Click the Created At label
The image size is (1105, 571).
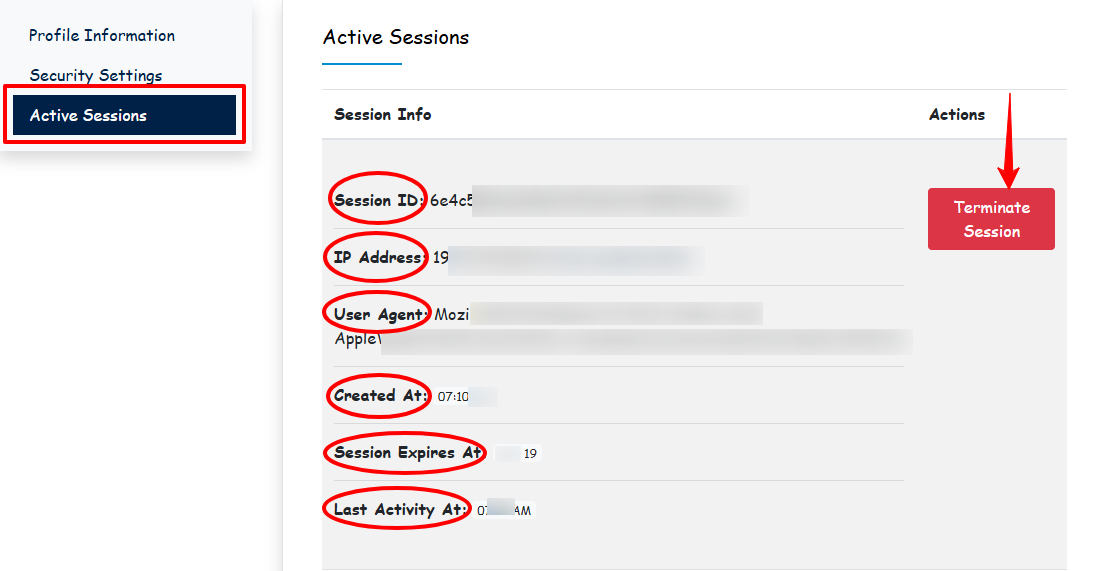(380, 396)
